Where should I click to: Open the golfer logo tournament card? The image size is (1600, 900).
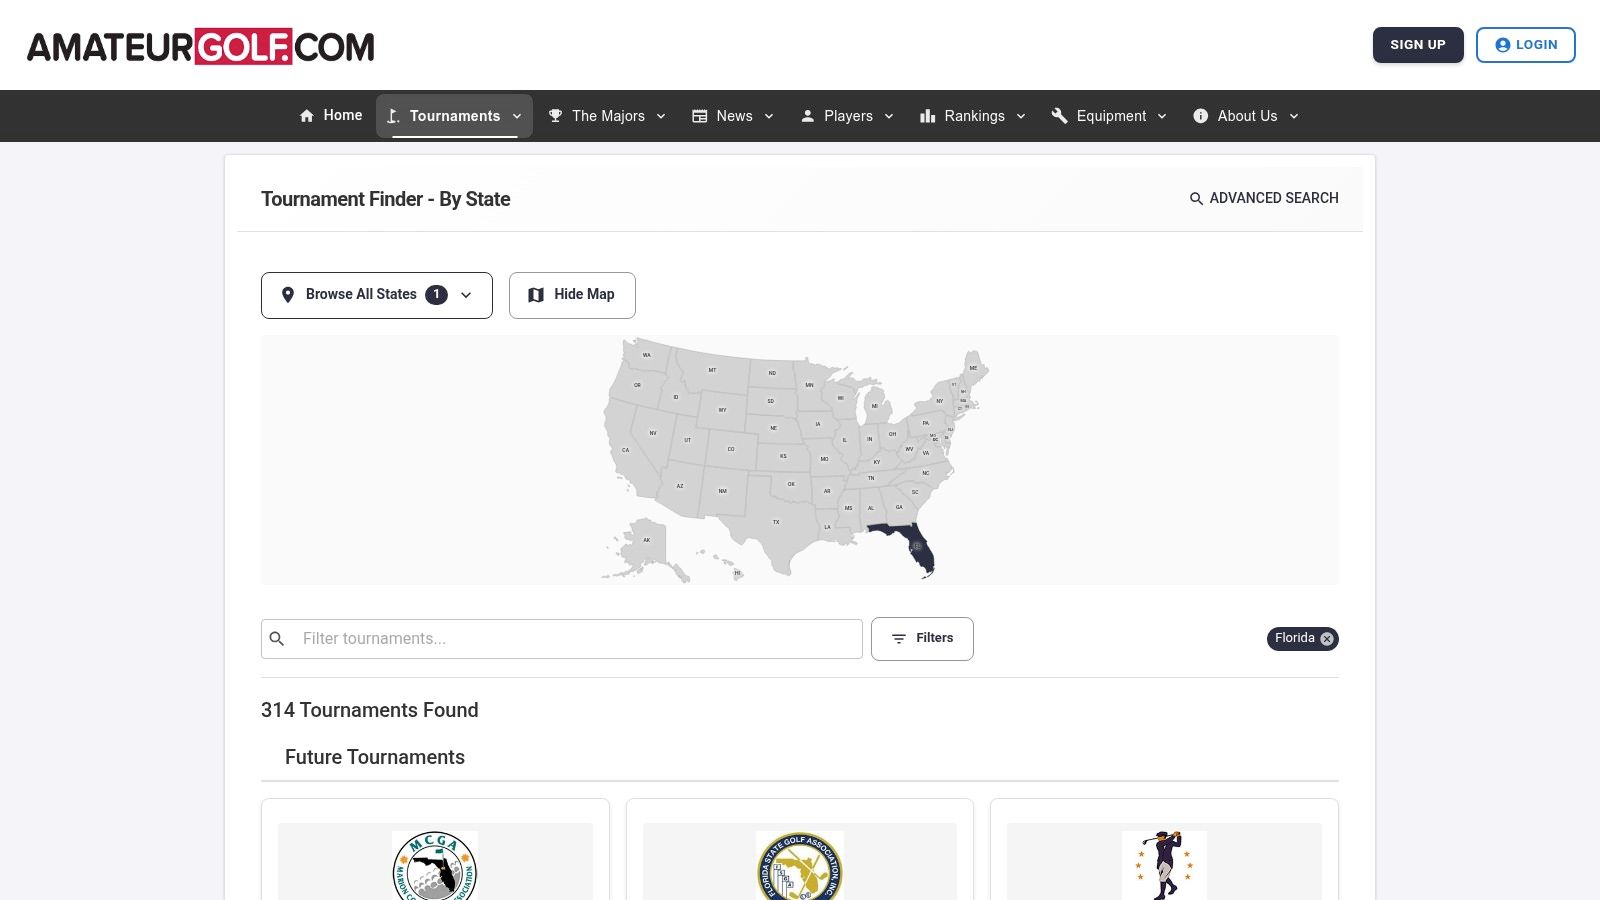coord(1164,866)
